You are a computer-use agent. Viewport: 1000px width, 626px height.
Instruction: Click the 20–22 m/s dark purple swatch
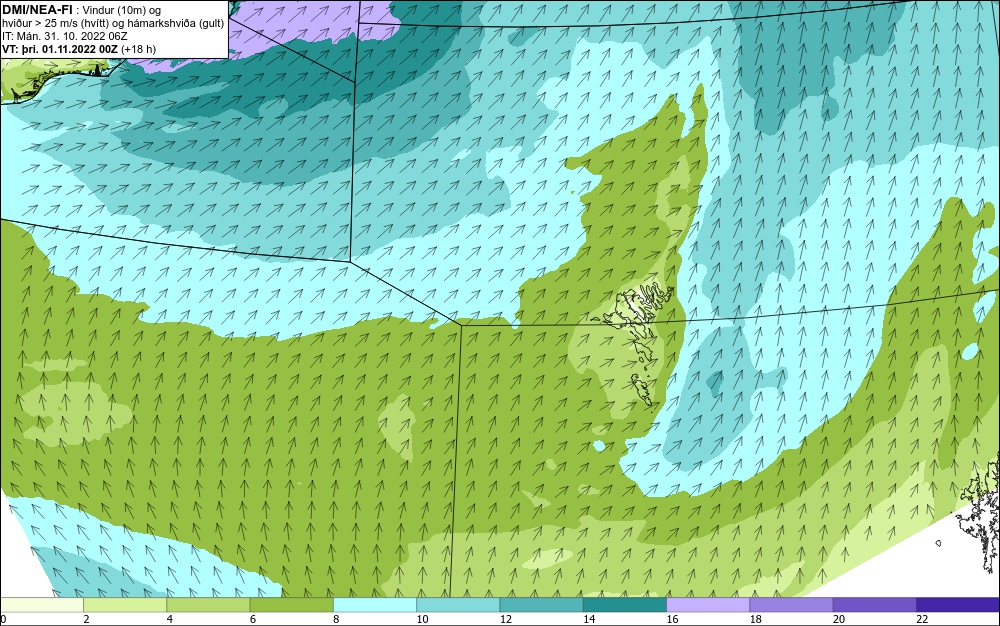(x=874, y=604)
